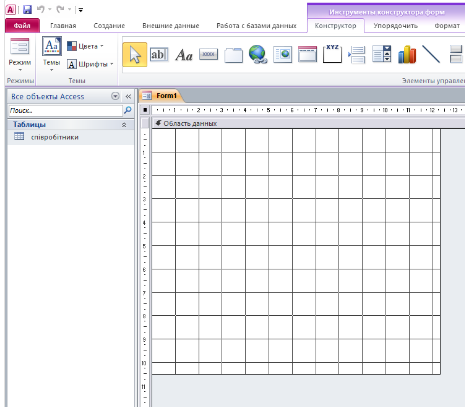Select the Label control tool
The image size is (465, 407).
point(184,55)
